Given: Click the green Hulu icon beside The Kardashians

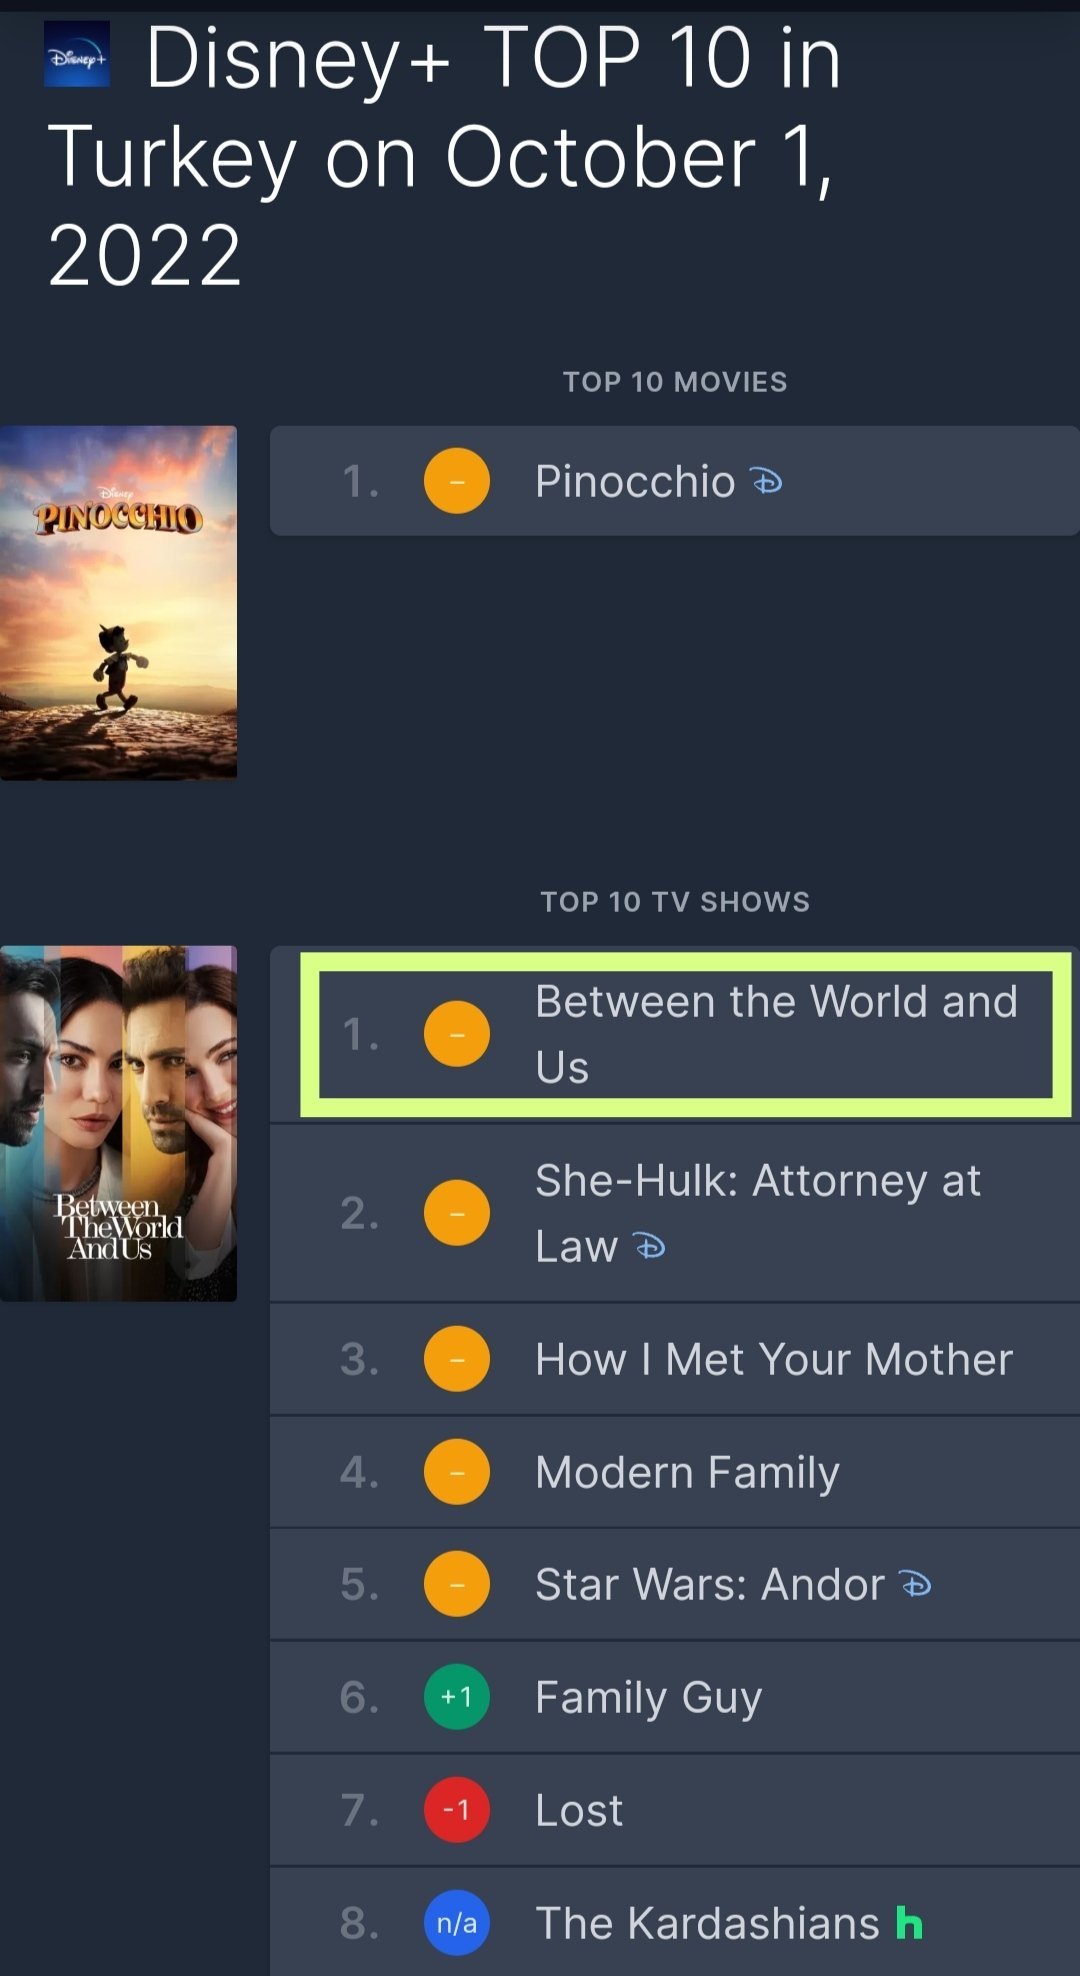Looking at the screenshot, I should [x=909, y=1923].
